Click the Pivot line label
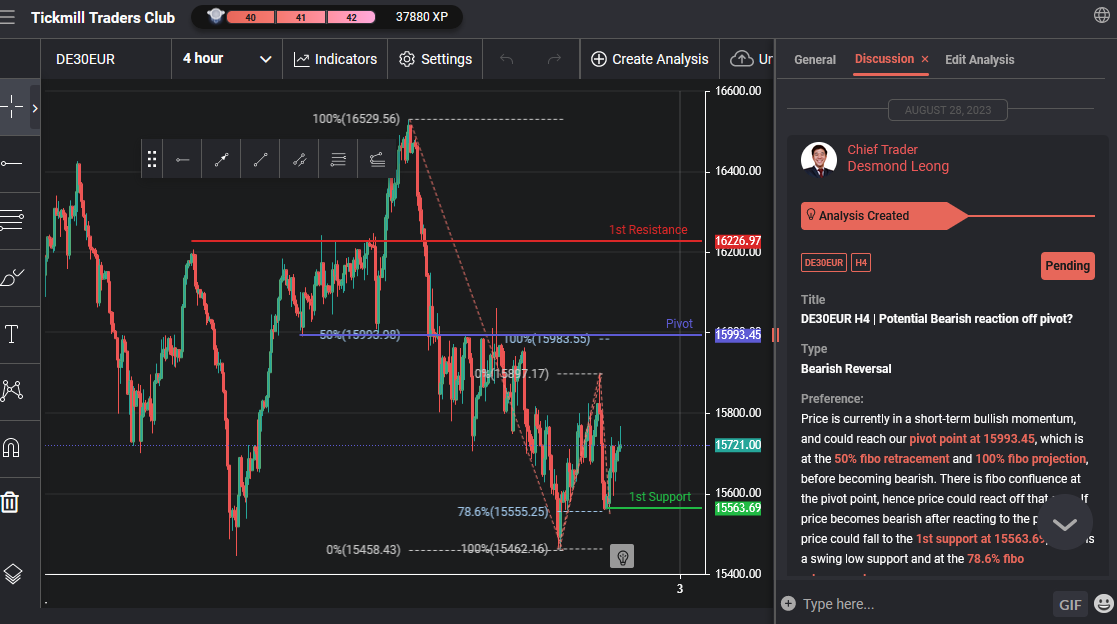 point(679,323)
